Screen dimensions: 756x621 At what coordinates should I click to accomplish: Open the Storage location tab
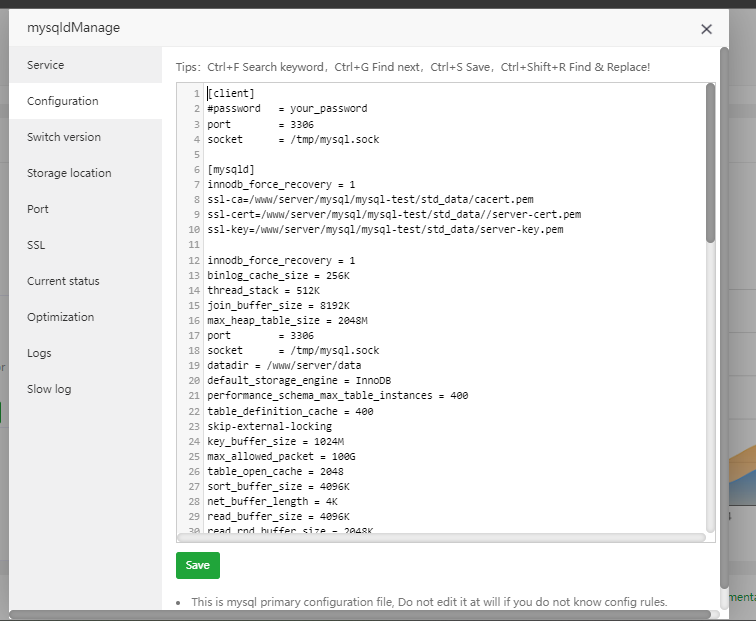[69, 173]
